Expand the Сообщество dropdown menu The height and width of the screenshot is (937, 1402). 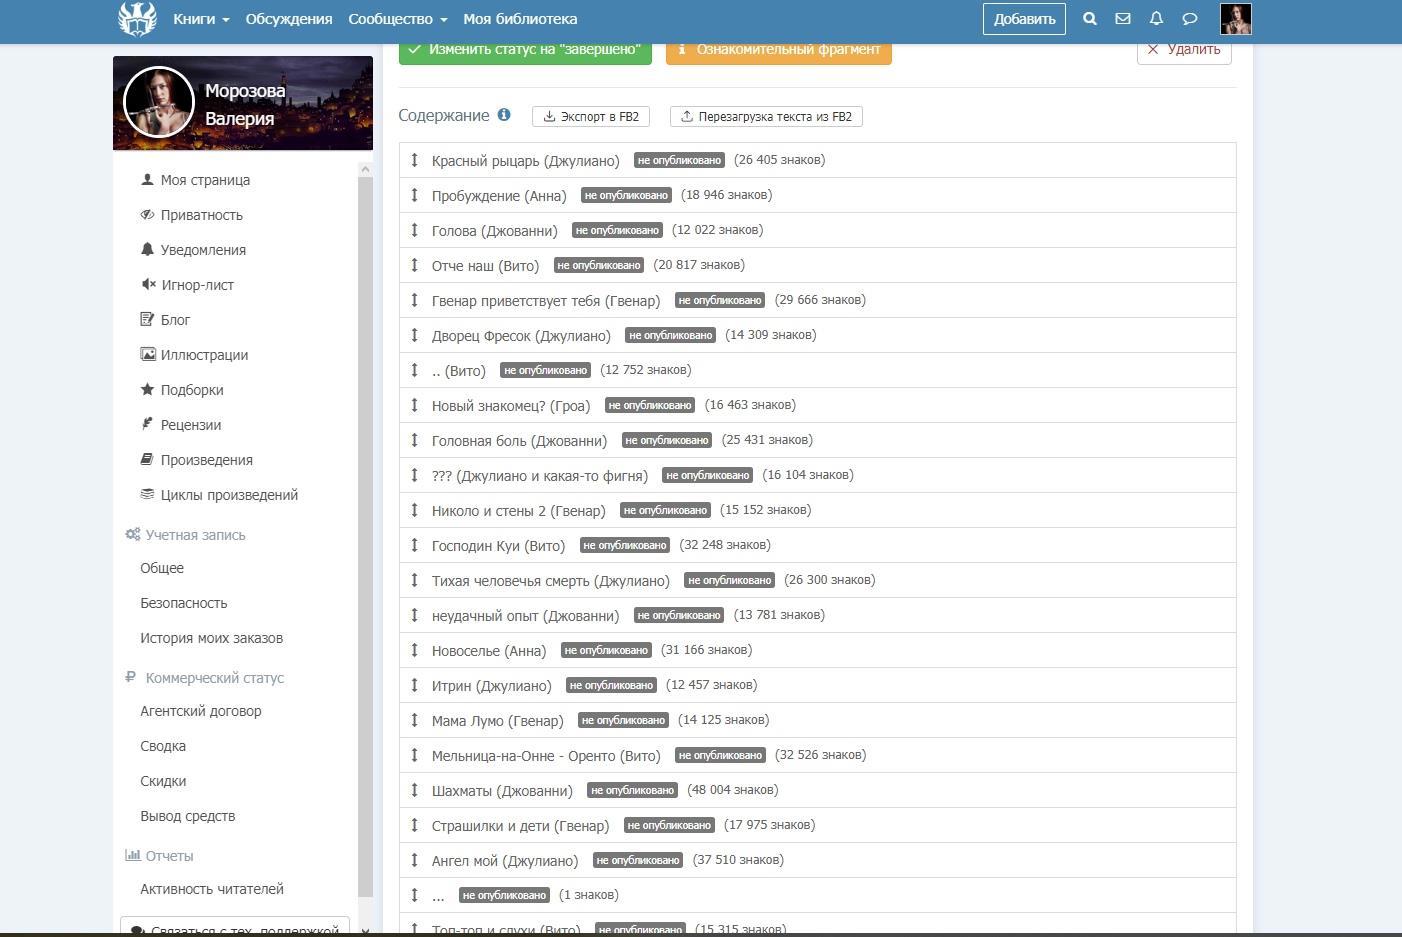coord(397,19)
